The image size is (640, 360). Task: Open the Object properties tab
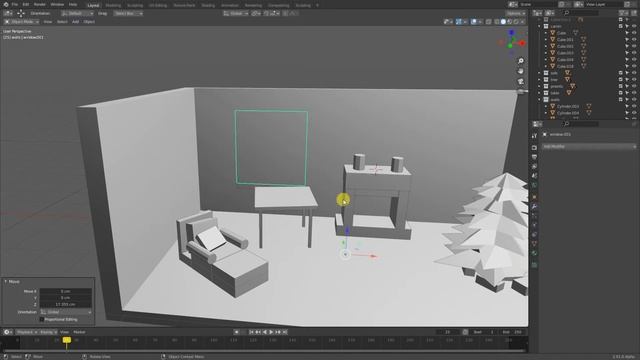(x=534, y=197)
